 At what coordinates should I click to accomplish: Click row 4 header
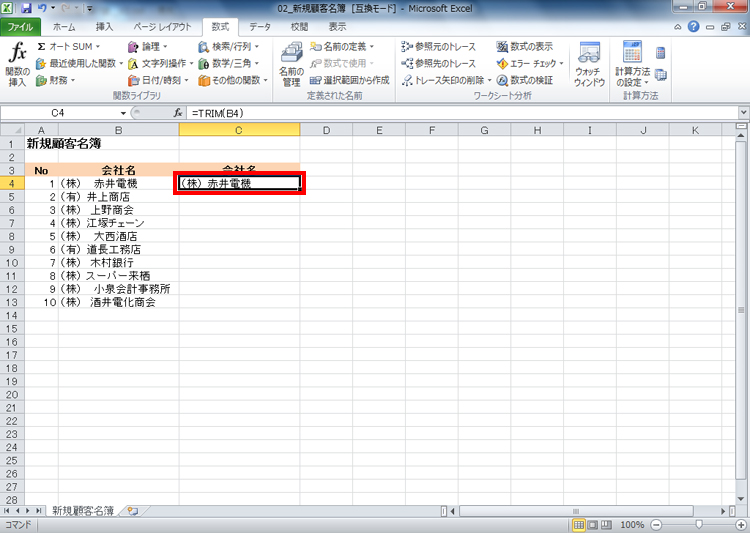tap(11, 184)
